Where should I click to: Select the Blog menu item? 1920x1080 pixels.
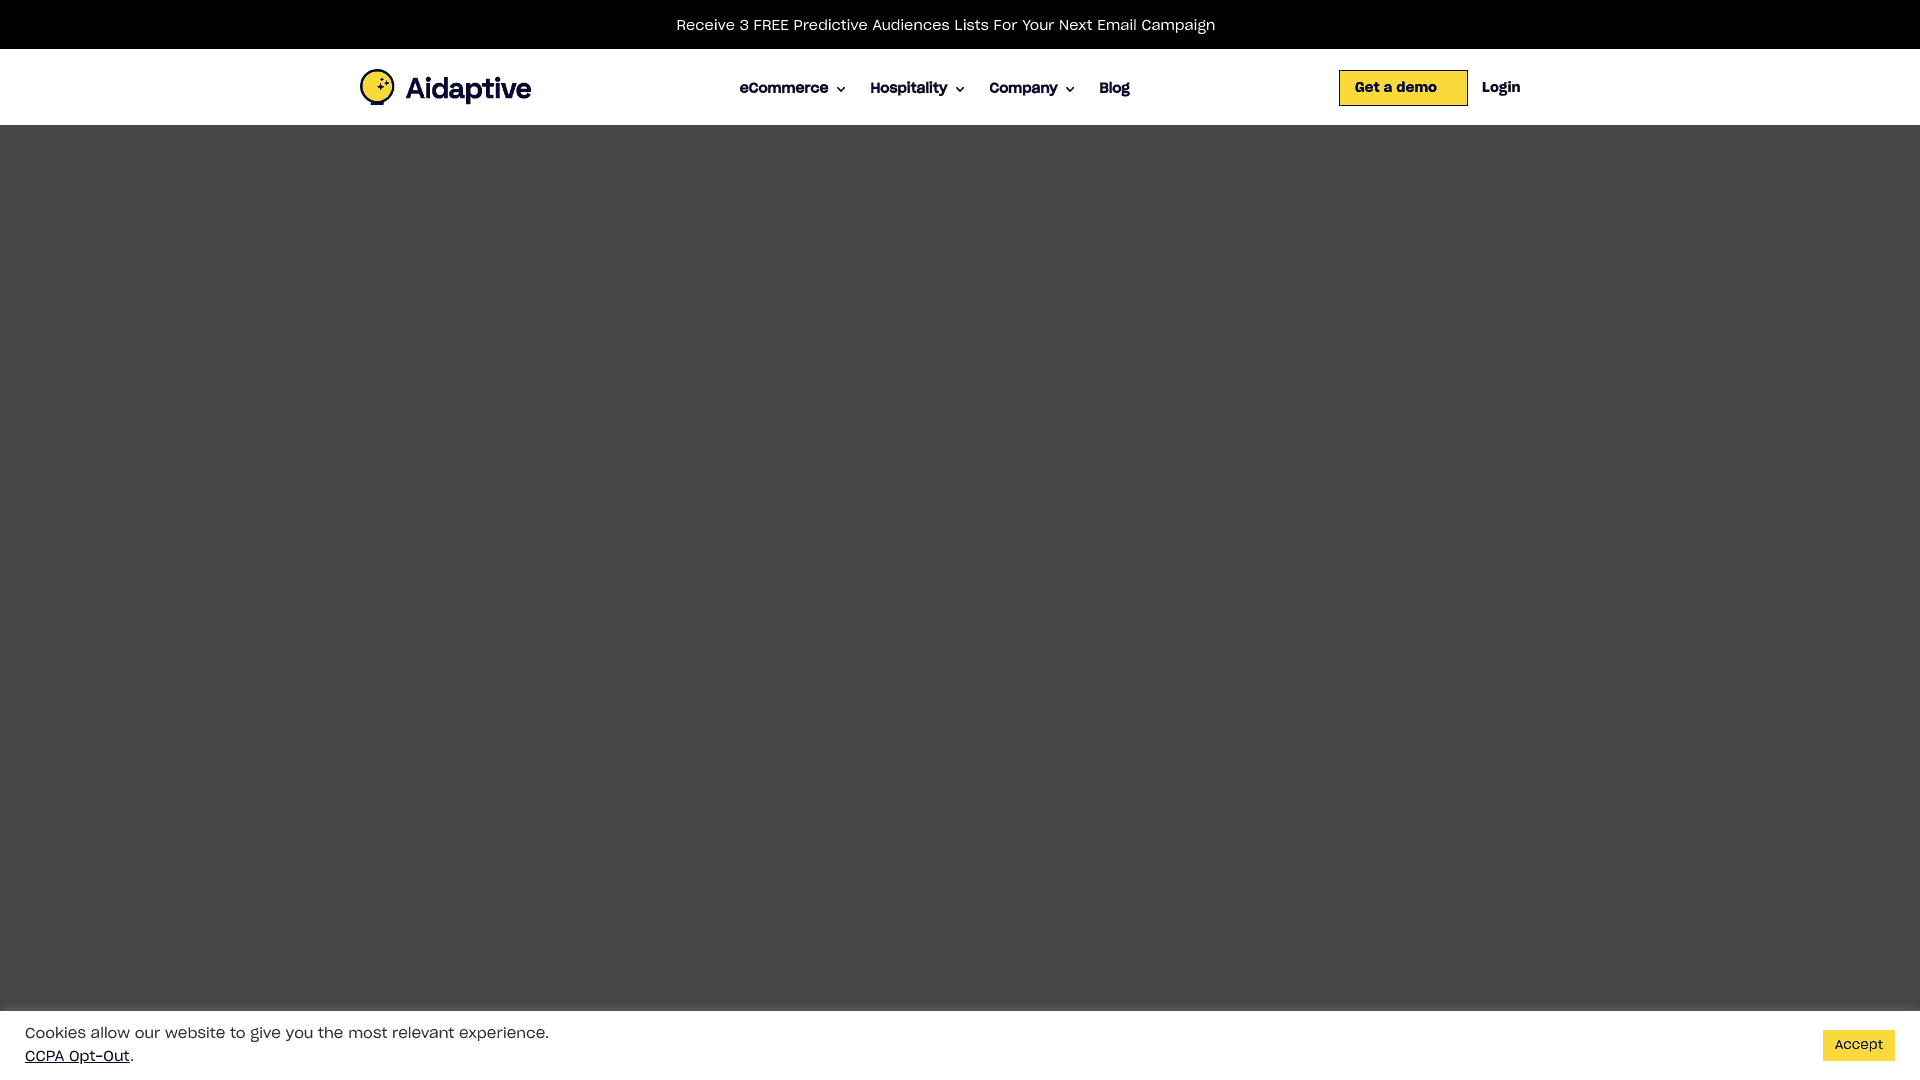1113,88
